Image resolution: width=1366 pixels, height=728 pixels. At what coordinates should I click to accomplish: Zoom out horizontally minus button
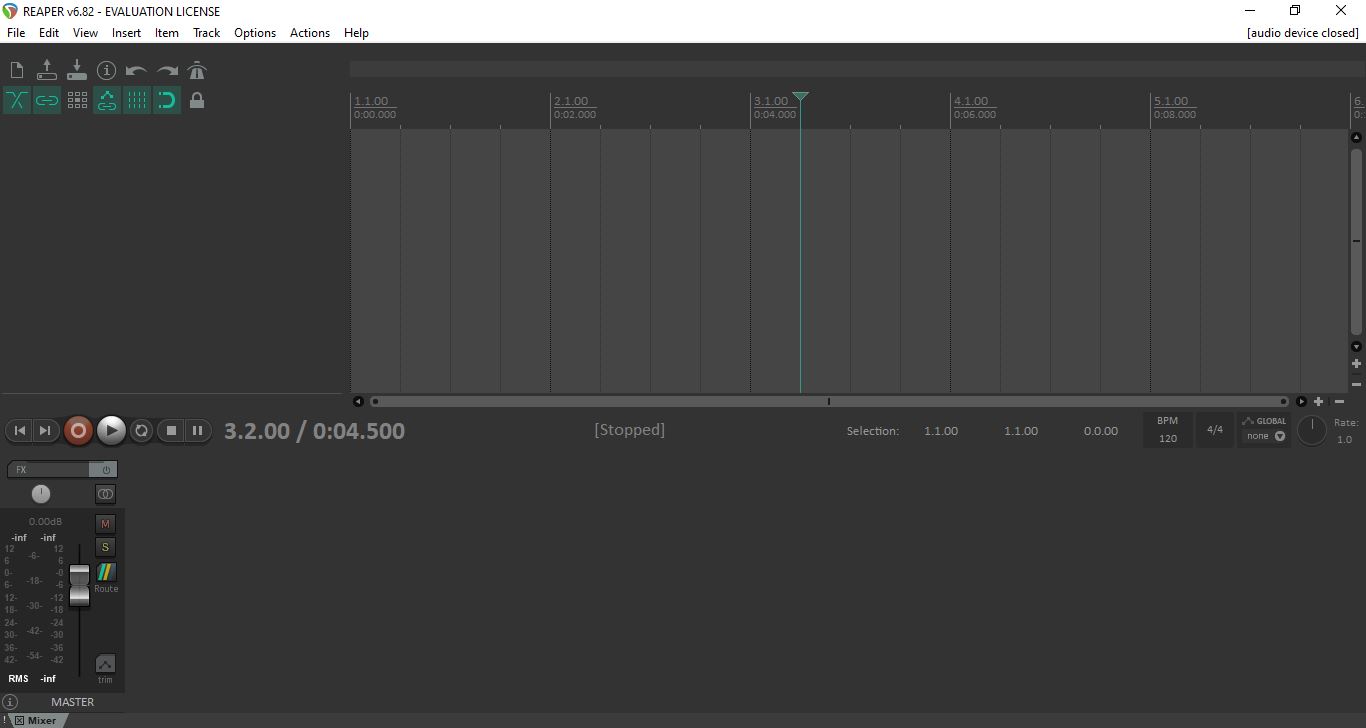[1339, 401]
